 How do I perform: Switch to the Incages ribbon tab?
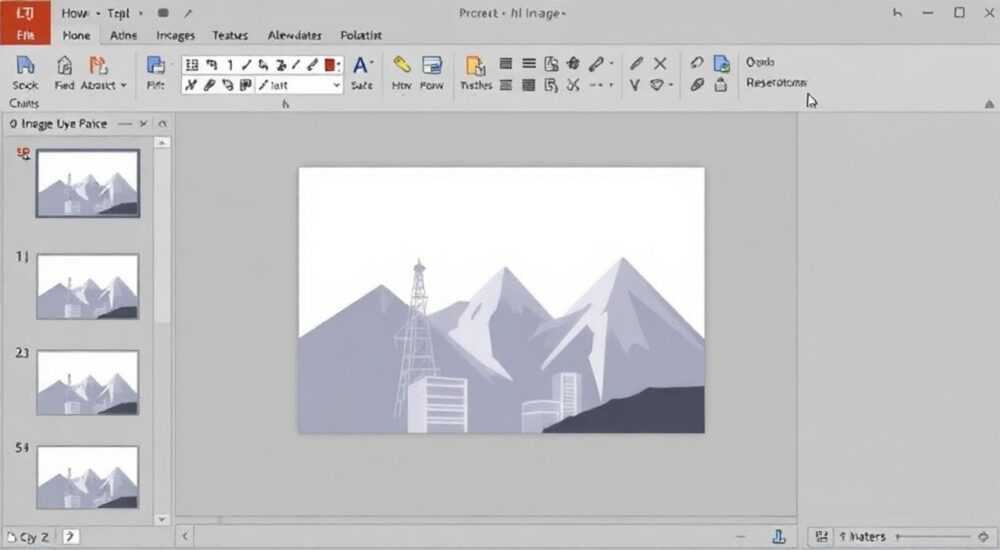175,36
